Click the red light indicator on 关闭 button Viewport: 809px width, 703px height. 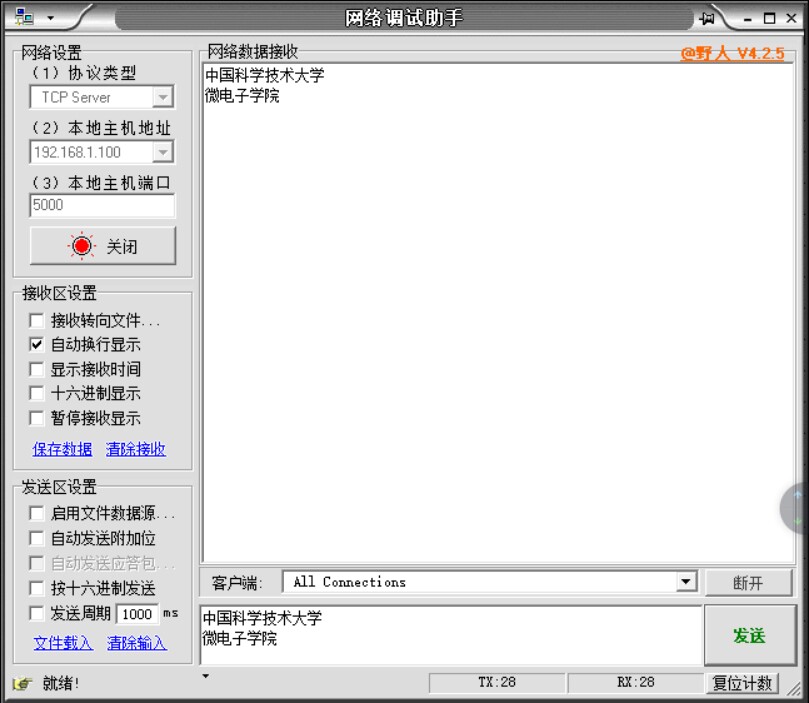coord(82,246)
